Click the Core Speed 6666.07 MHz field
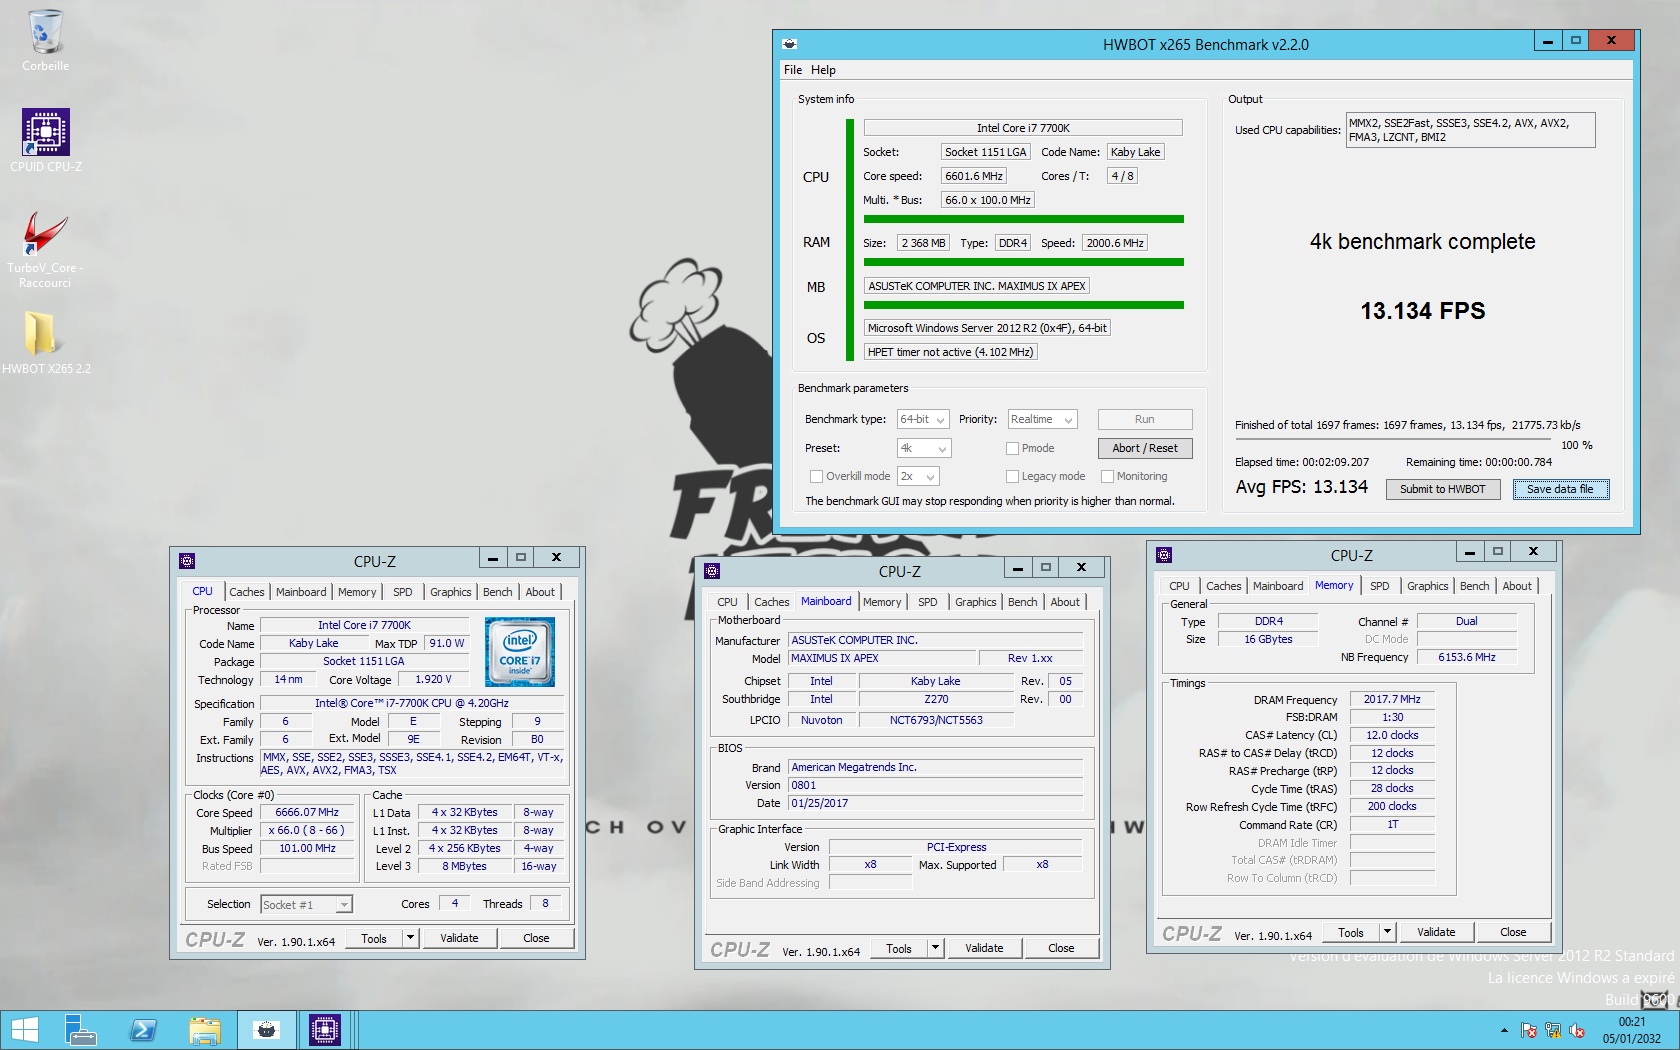Viewport: 1680px width, 1050px height. pyautogui.click(x=307, y=812)
